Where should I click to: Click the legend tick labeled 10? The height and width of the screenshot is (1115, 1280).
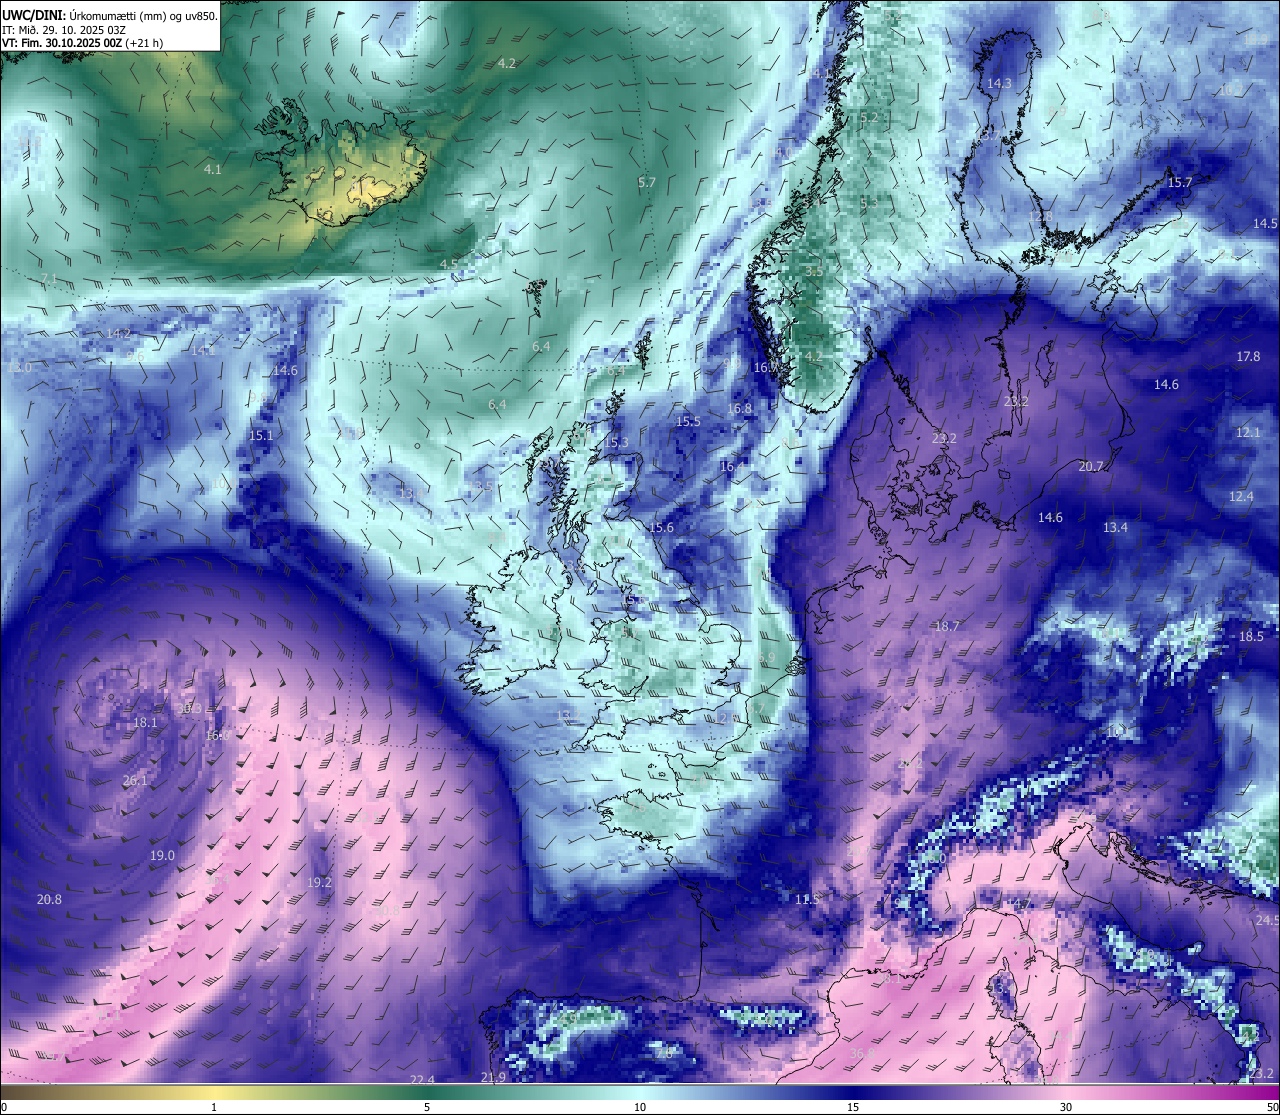640,1107
